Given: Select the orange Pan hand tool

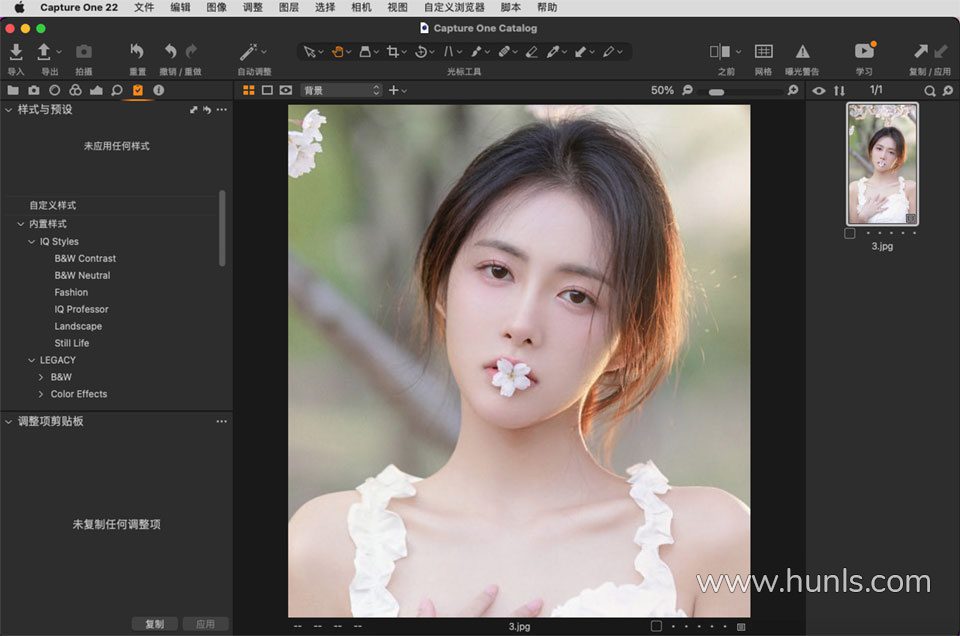Looking at the screenshot, I should click(x=337, y=52).
